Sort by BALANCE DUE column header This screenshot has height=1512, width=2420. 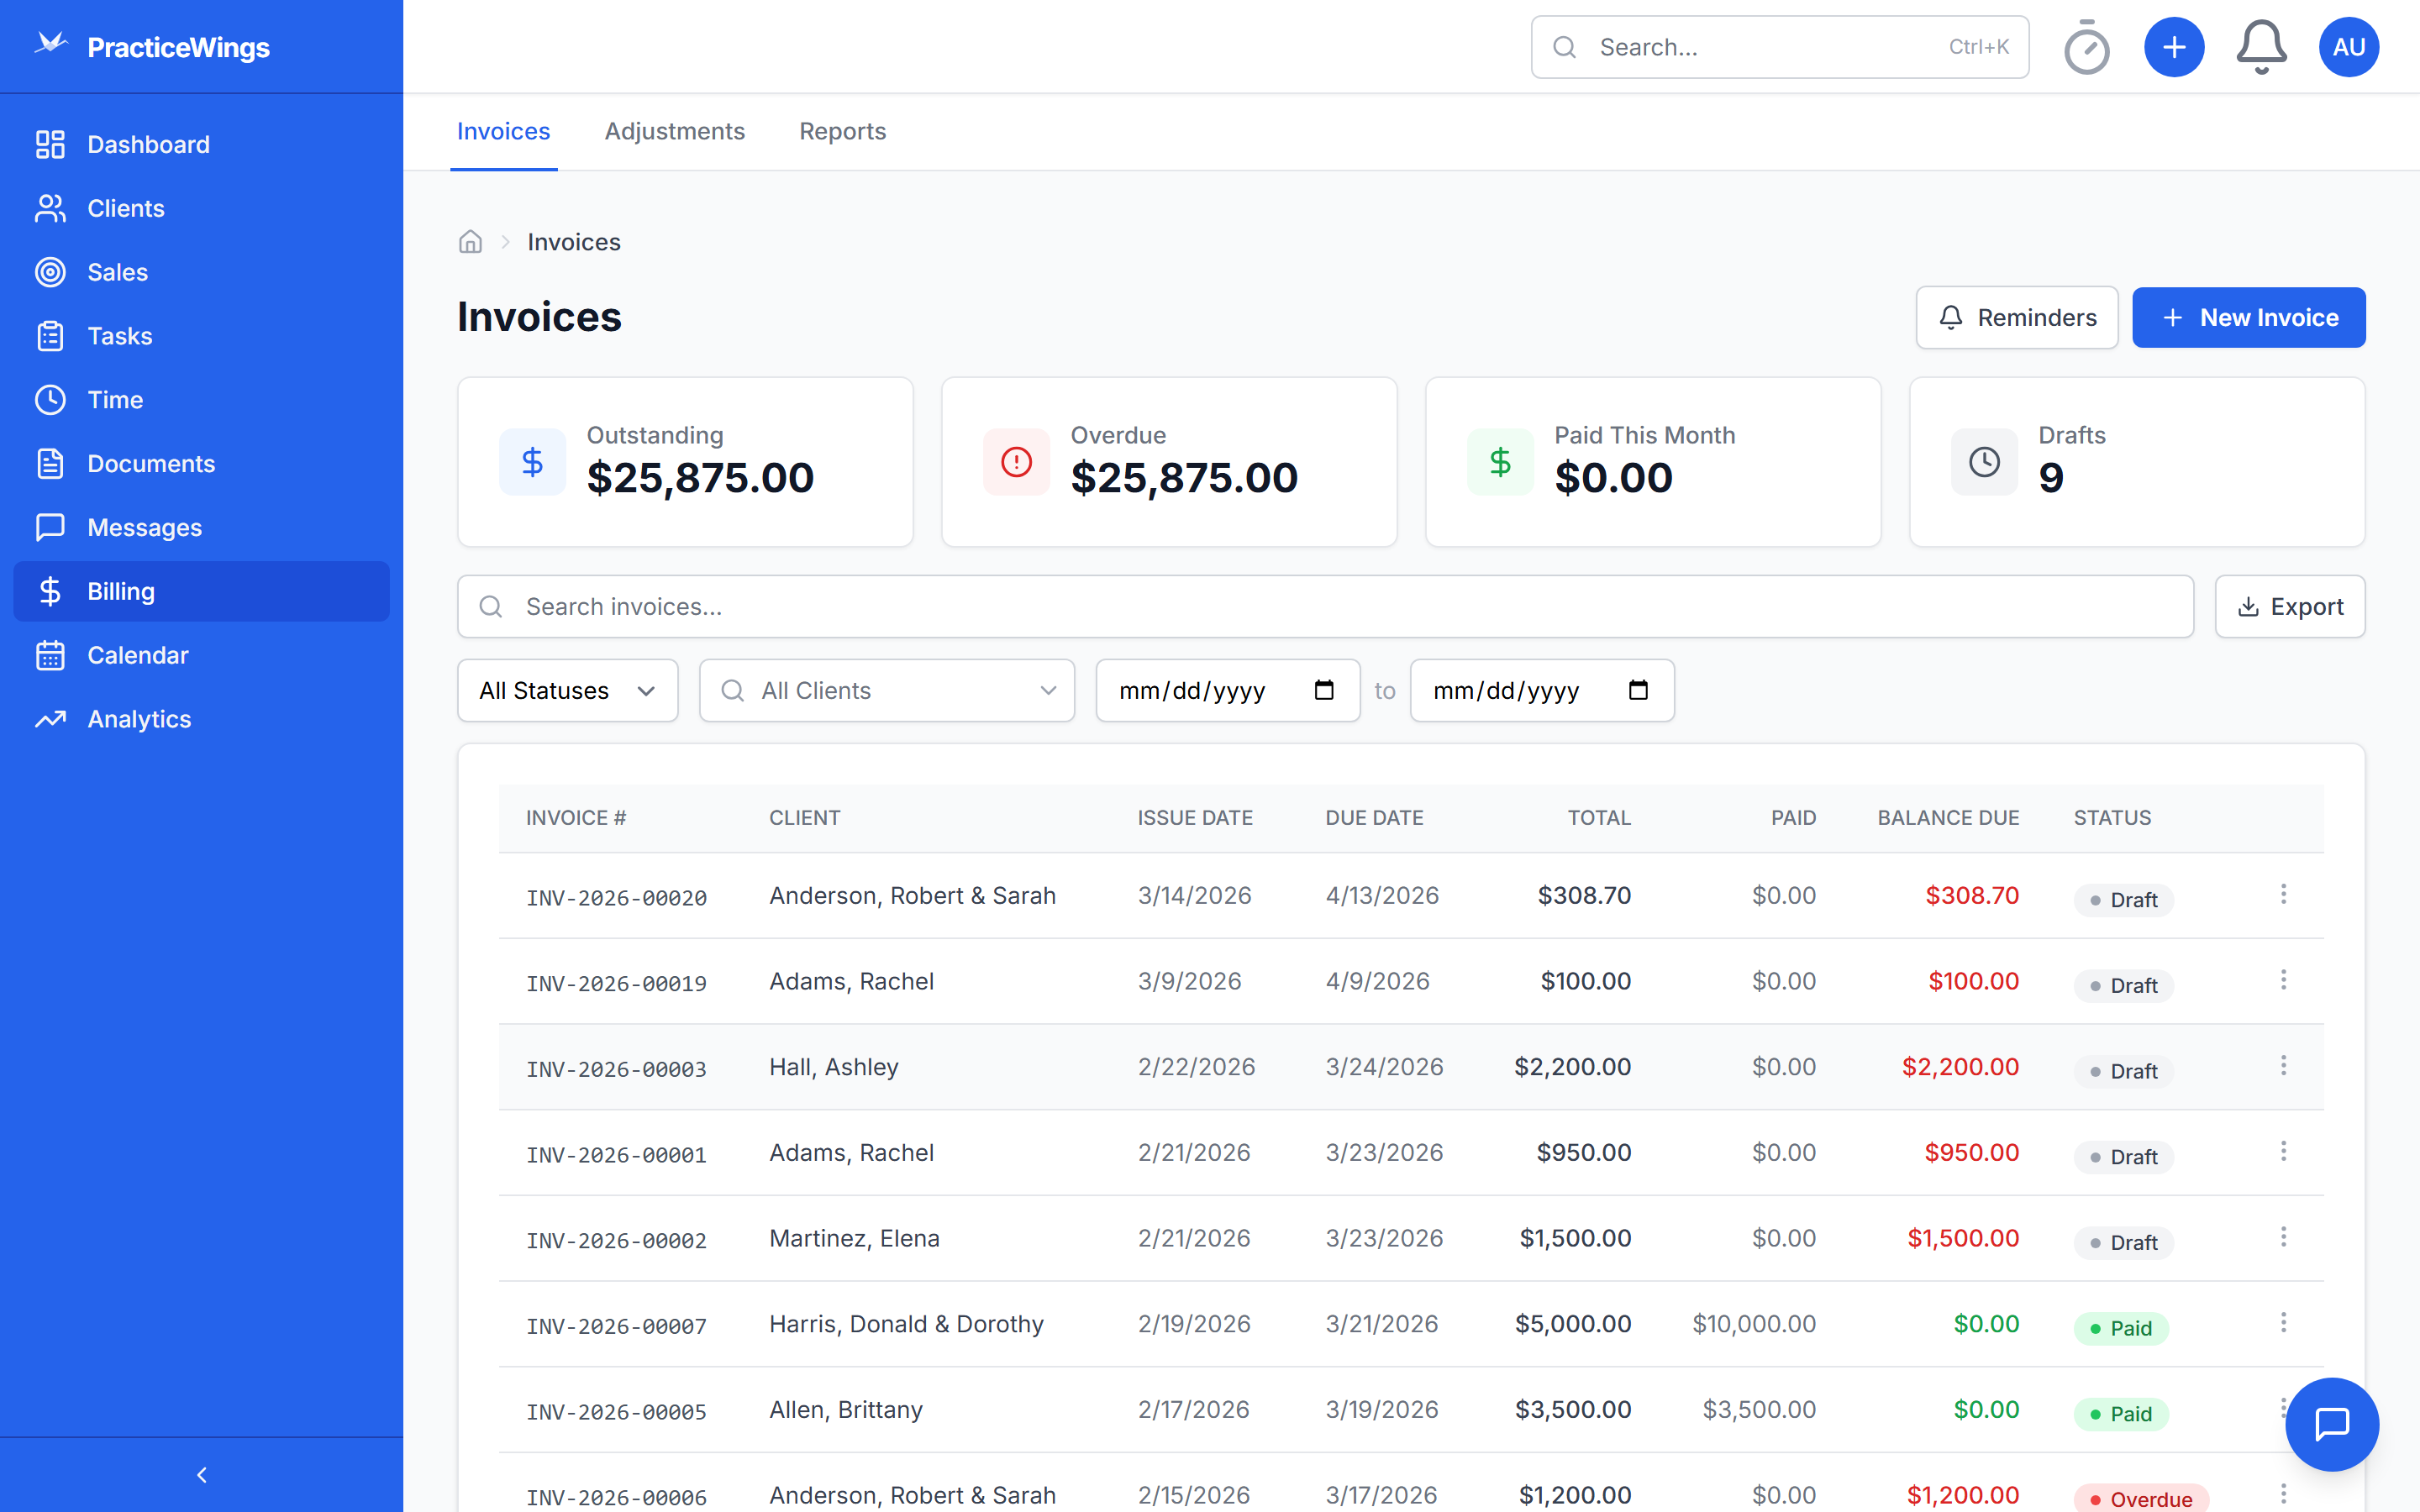(1947, 818)
